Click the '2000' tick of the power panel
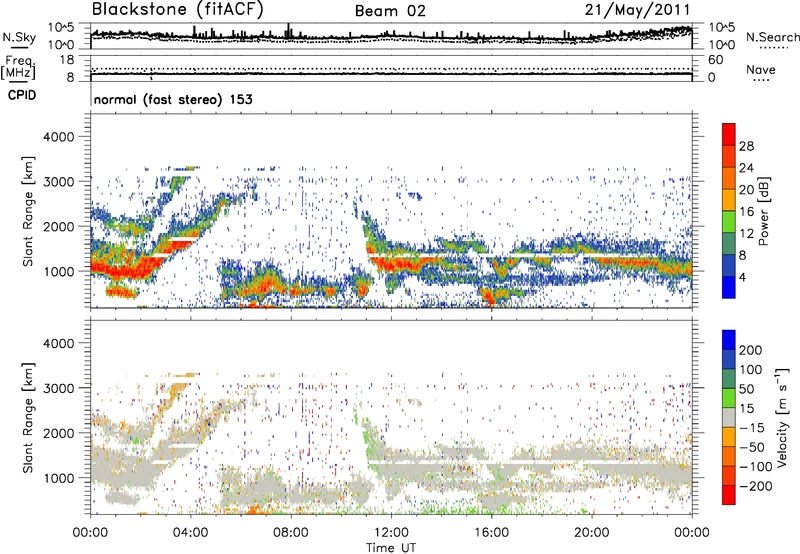Screen dimensions: 800x554 [58, 227]
